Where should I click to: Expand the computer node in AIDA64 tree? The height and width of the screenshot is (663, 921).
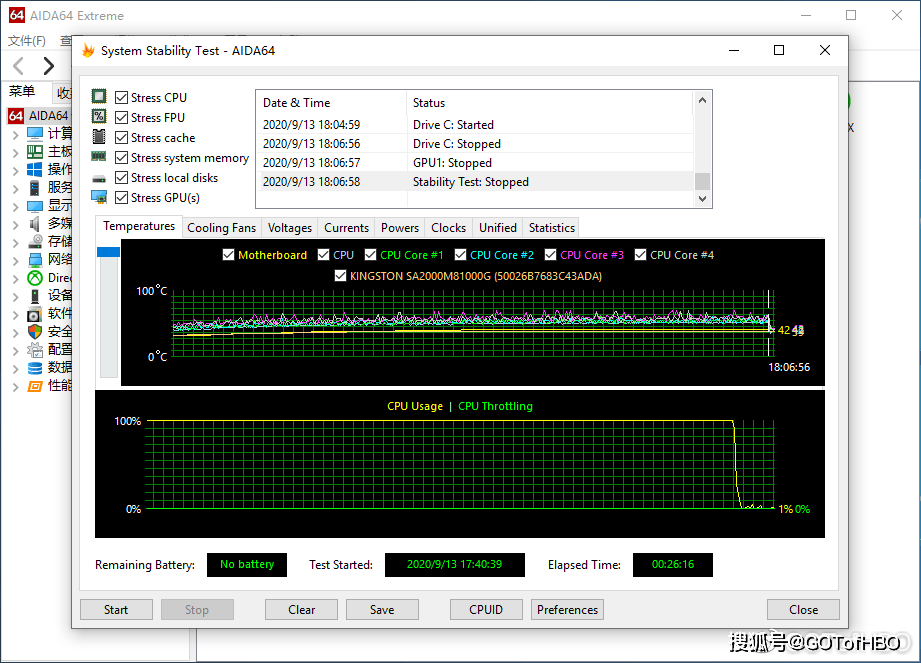pyautogui.click(x=16, y=134)
